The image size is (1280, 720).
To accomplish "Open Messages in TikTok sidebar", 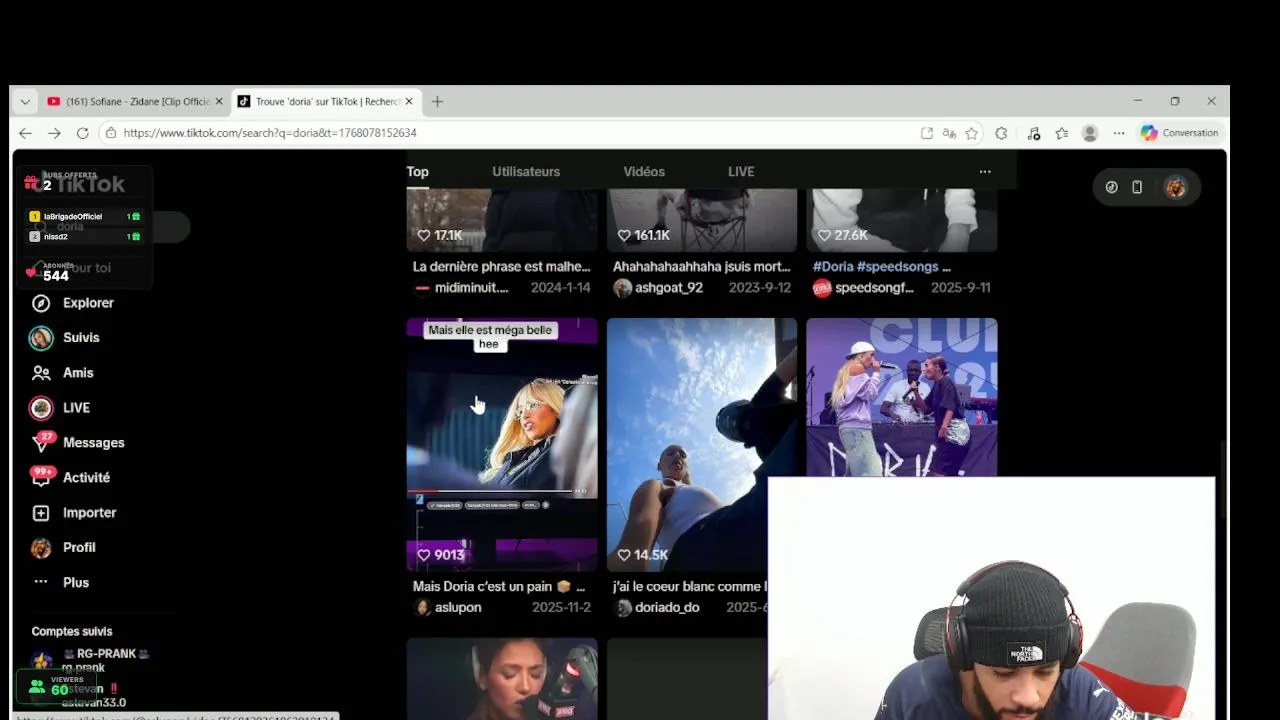I will (x=78, y=443).
